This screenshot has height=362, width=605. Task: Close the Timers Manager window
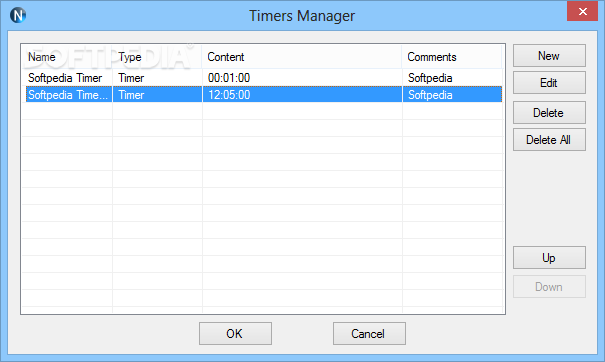tap(582, 11)
